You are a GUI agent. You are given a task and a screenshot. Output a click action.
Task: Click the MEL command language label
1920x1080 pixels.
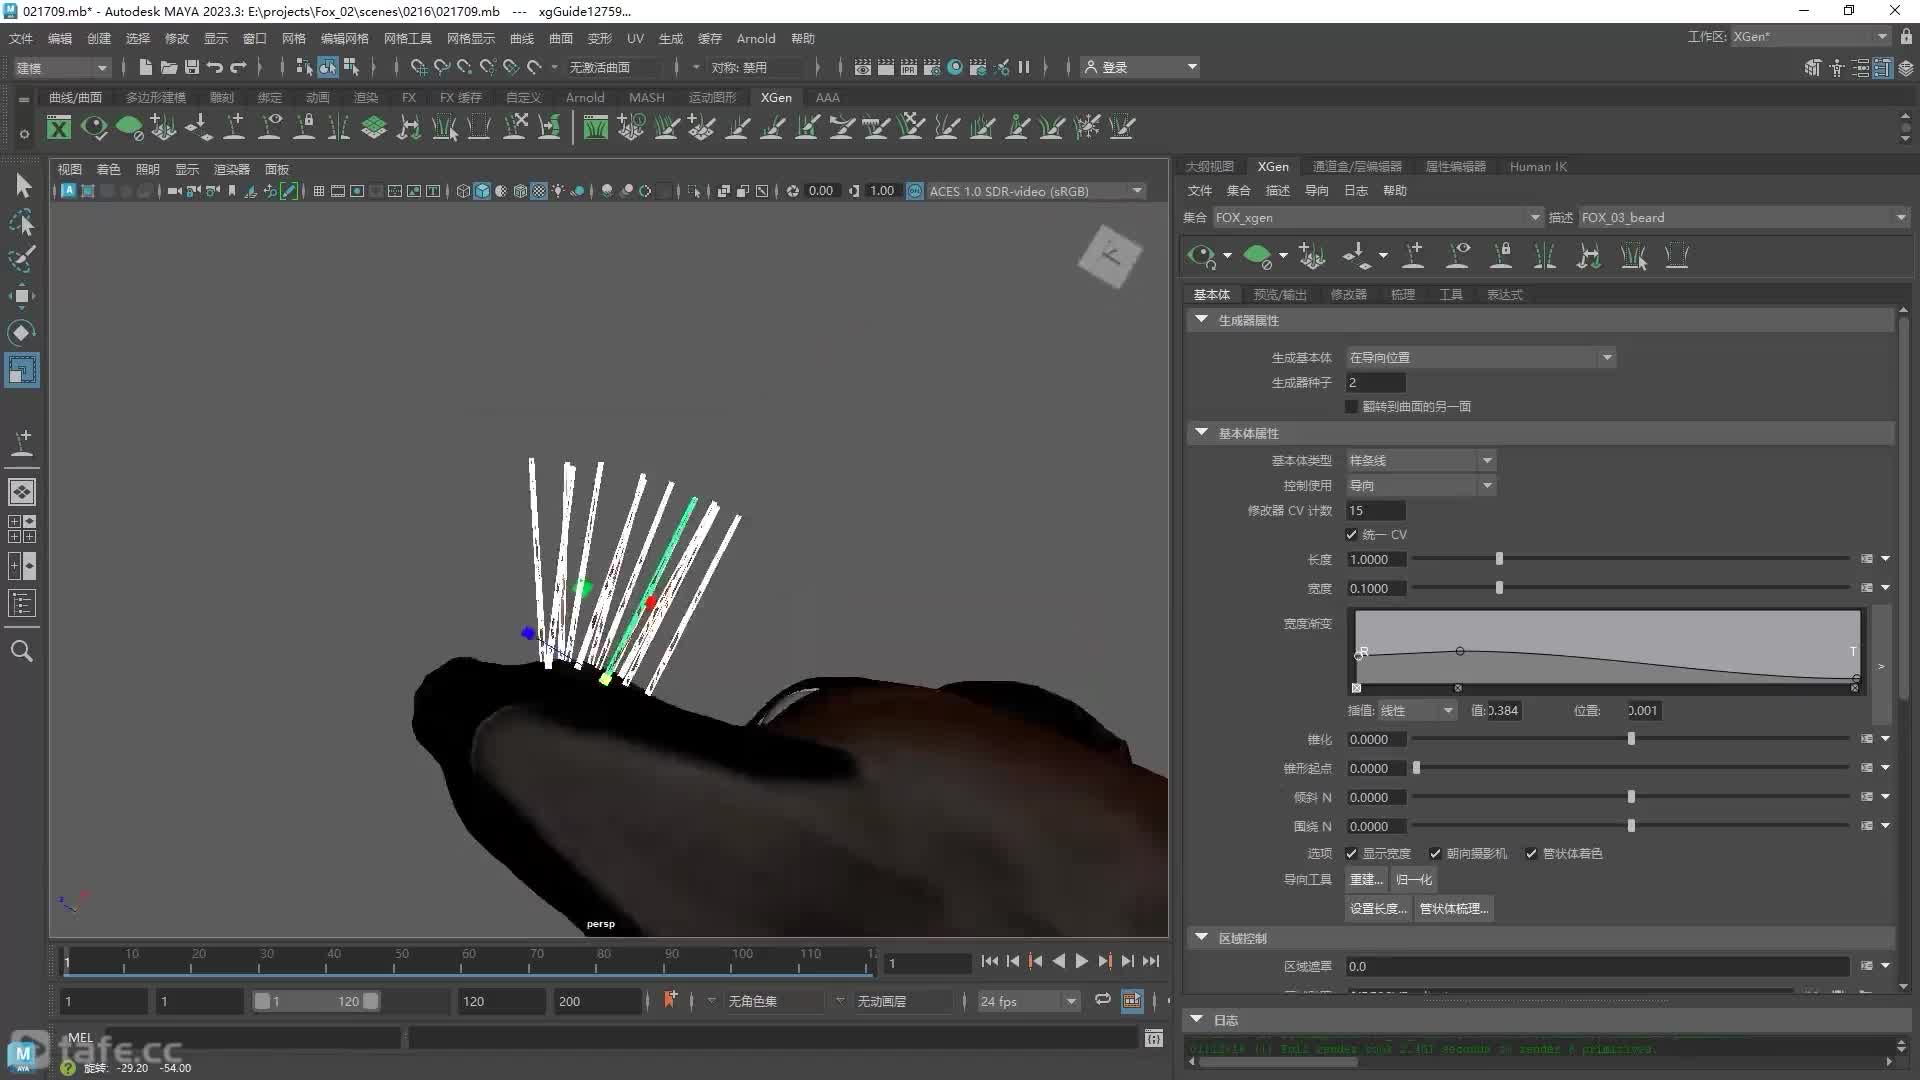click(x=80, y=1038)
